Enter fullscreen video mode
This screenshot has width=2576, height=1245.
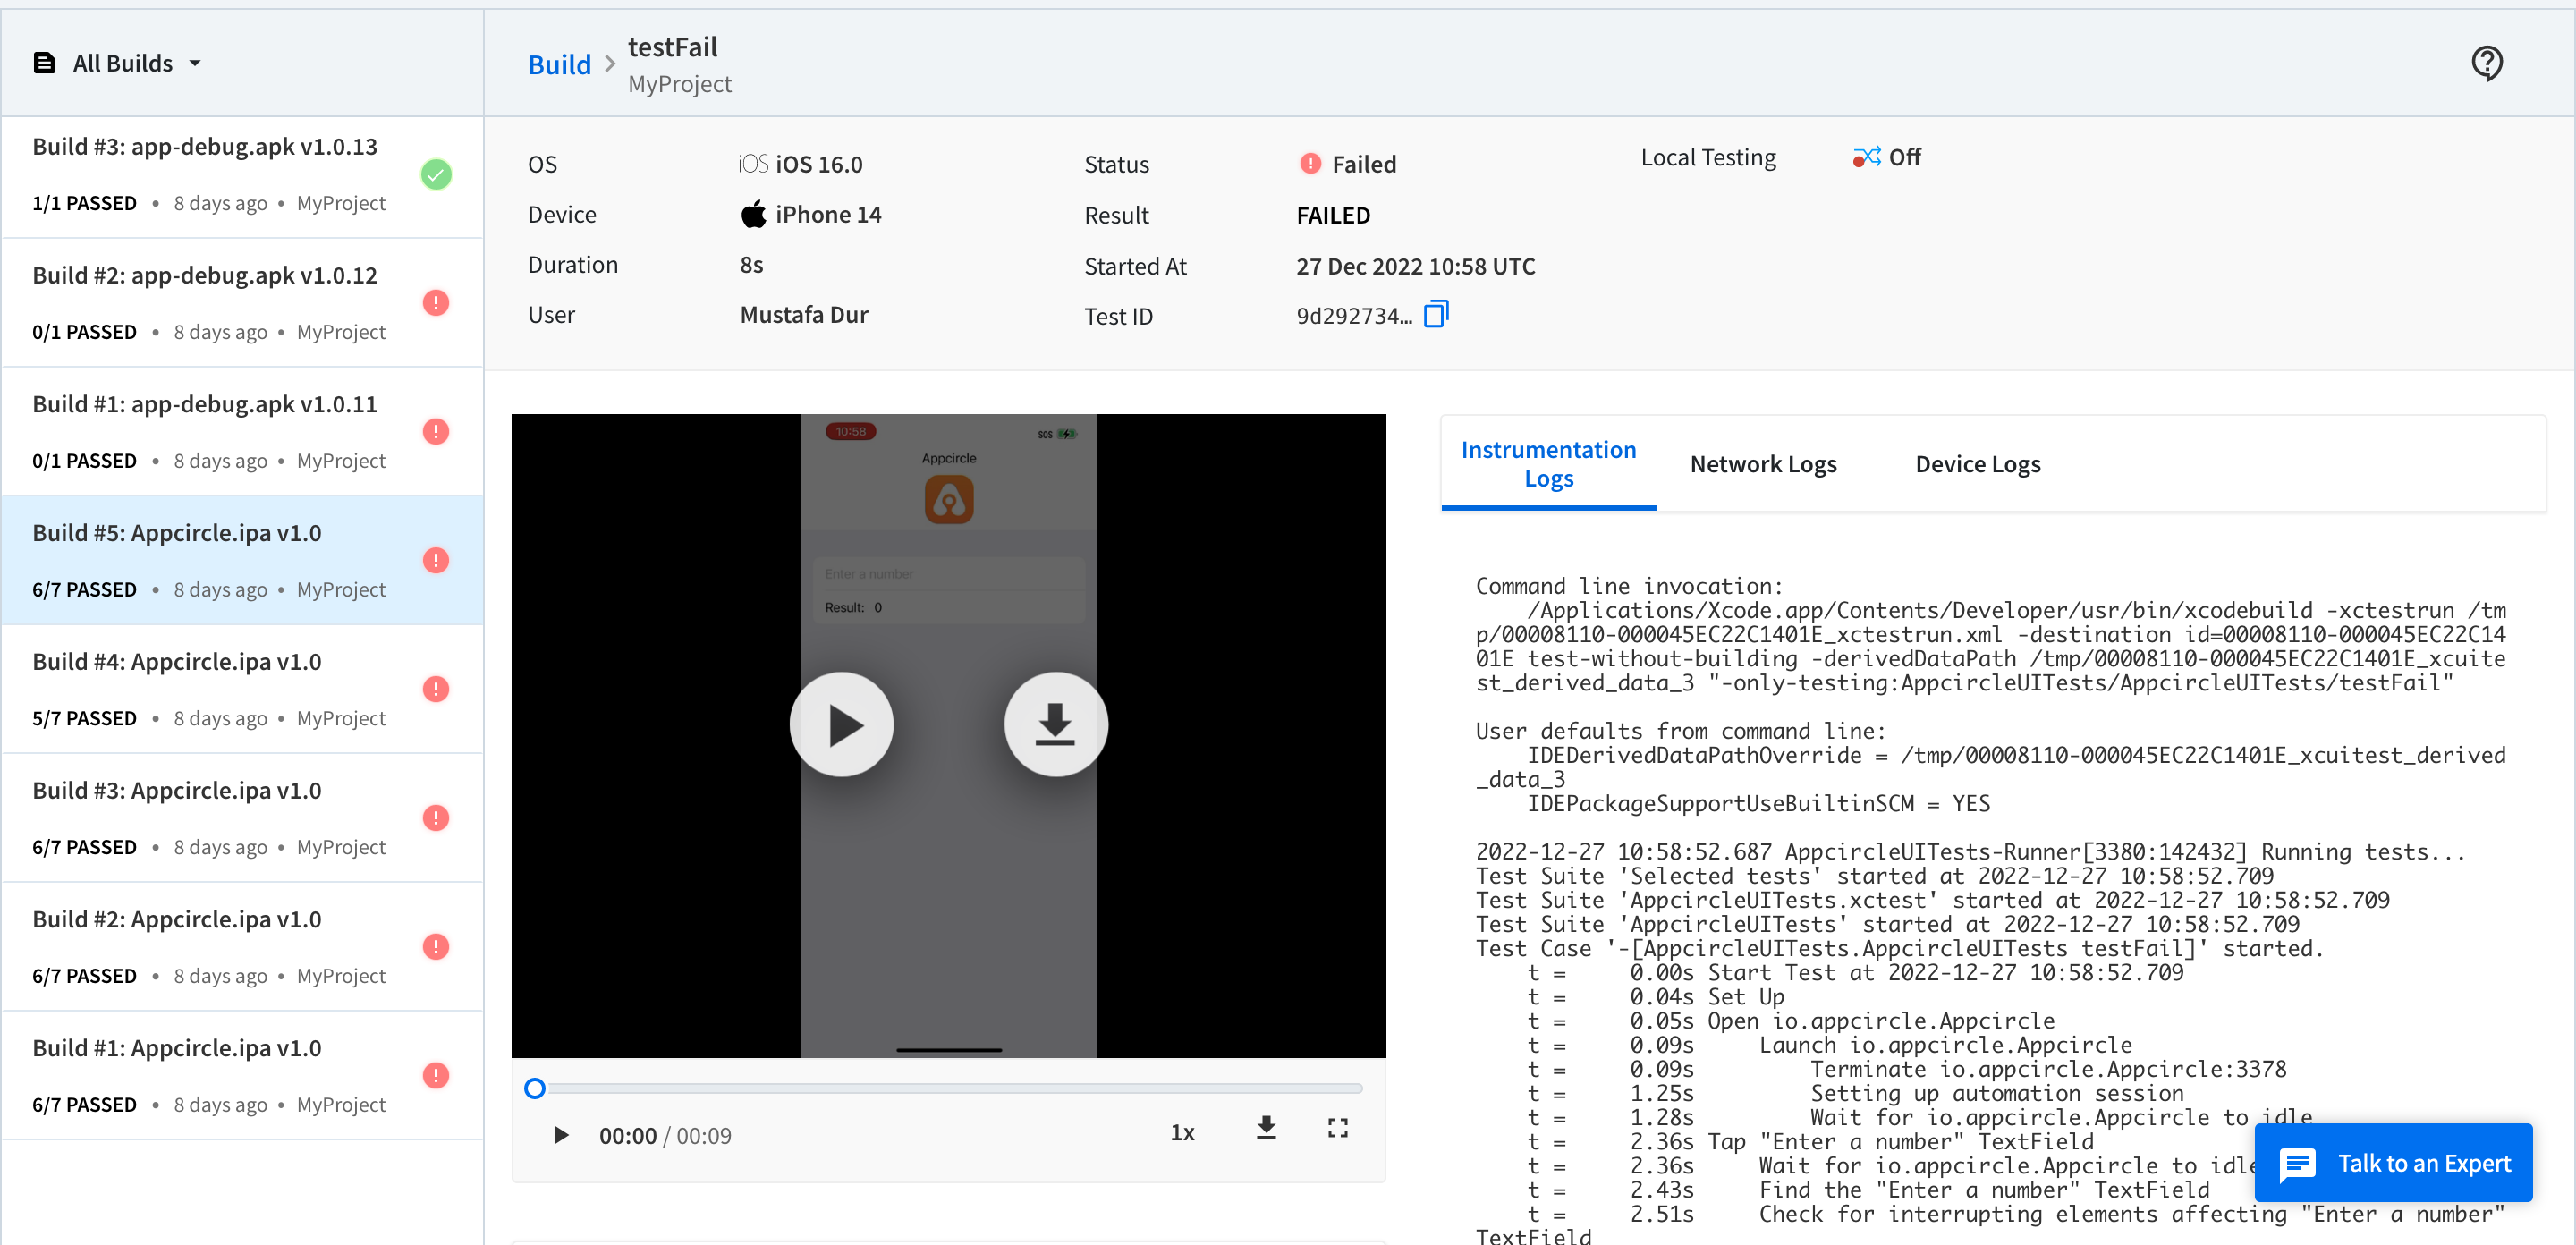[1338, 1129]
